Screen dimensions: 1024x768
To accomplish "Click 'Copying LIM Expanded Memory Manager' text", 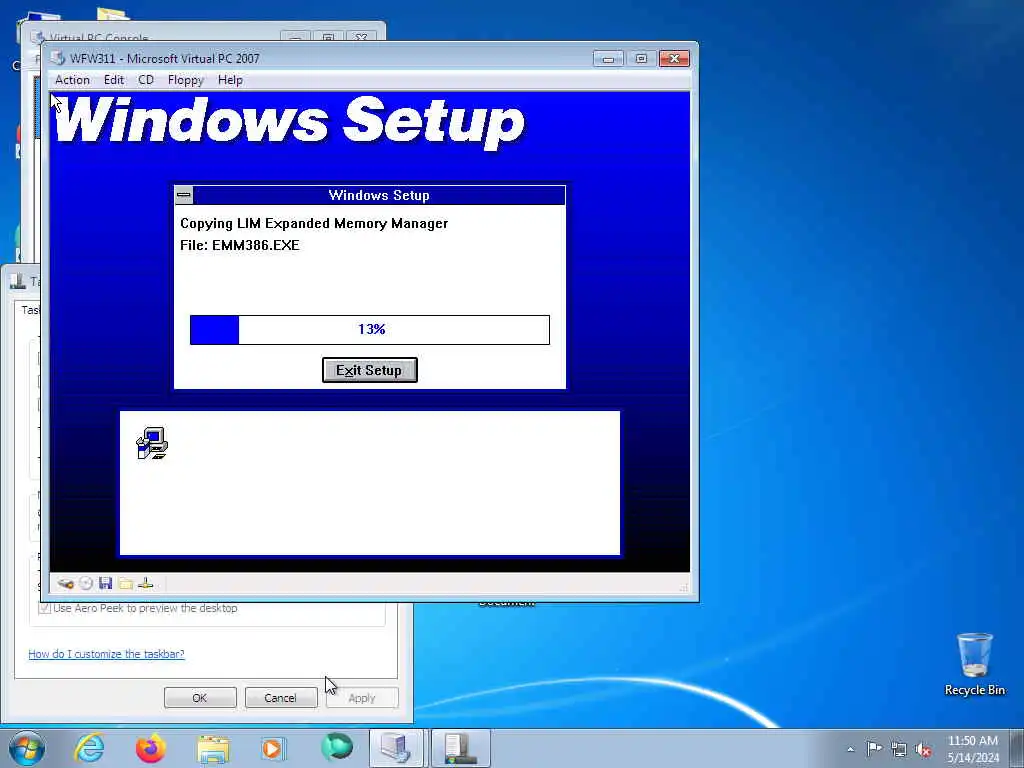I will pyautogui.click(x=314, y=223).
